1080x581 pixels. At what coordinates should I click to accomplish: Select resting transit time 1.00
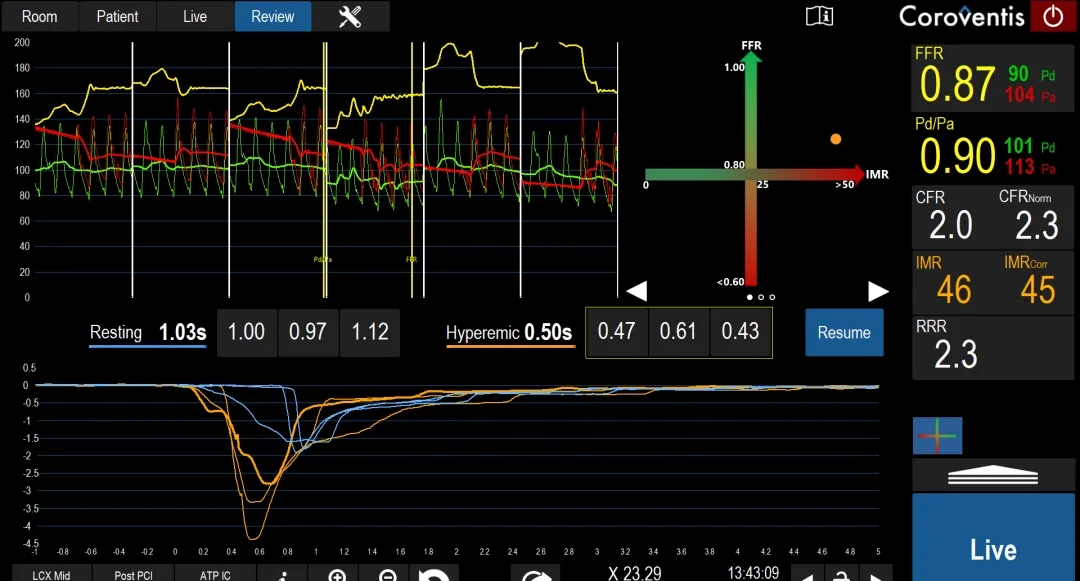tap(247, 332)
